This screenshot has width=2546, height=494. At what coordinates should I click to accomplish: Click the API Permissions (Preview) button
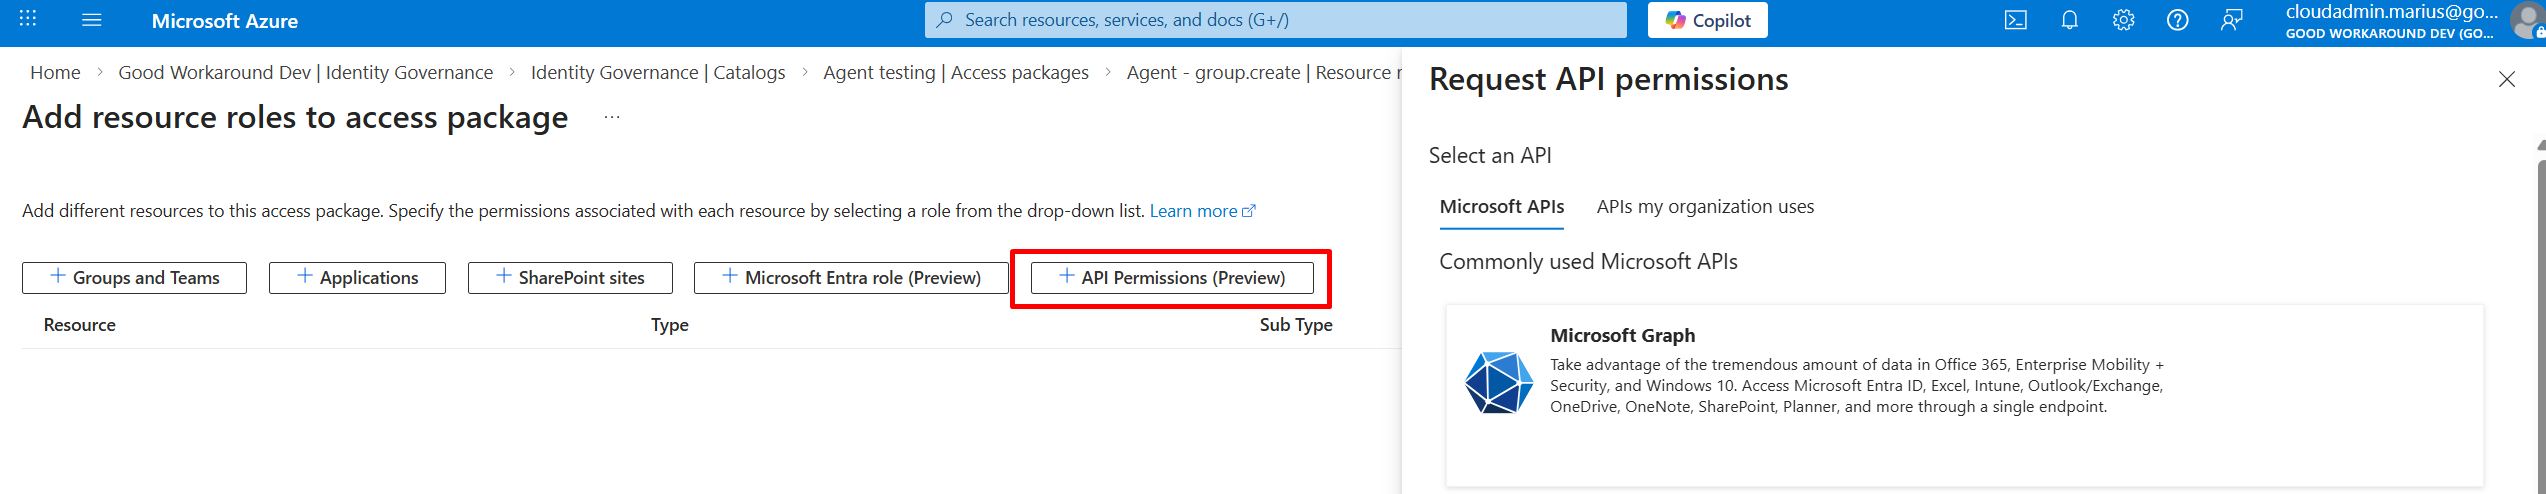[1171, 278]
